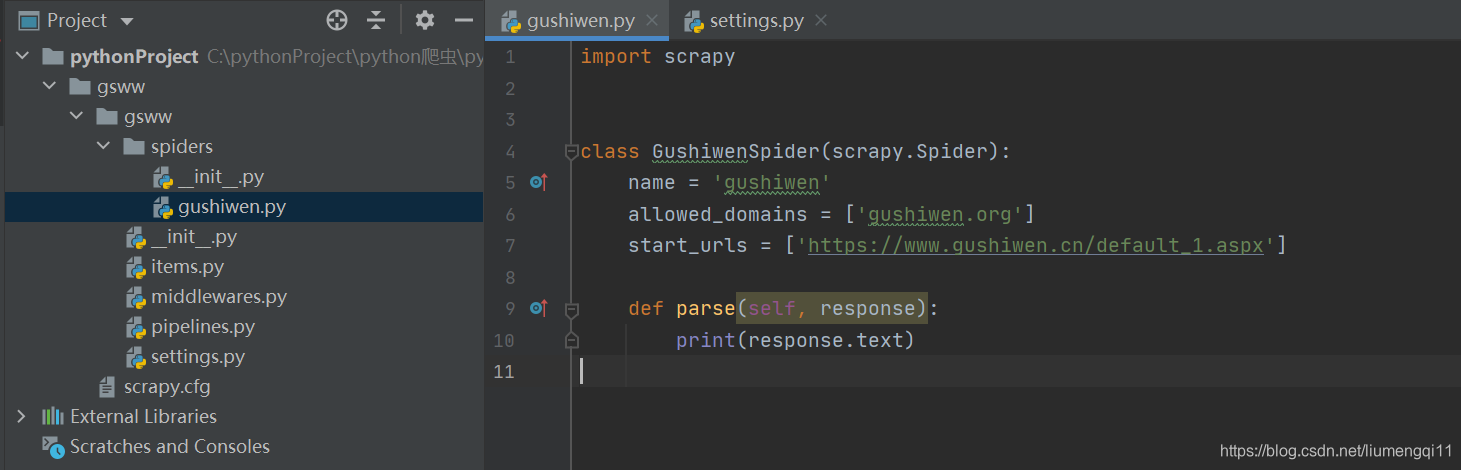Select the outer gsww folder row
The height and width of the screenshot is (470, 1461).
(x=244, y=87)
